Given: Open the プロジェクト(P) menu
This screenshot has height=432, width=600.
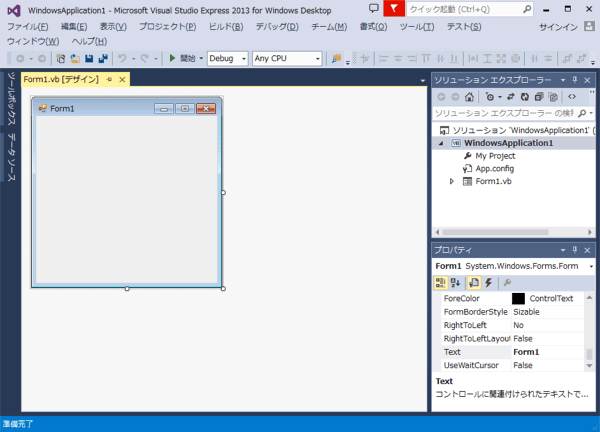Looking at the screenshot, I should pyautogui.click(x=168, y=26).
